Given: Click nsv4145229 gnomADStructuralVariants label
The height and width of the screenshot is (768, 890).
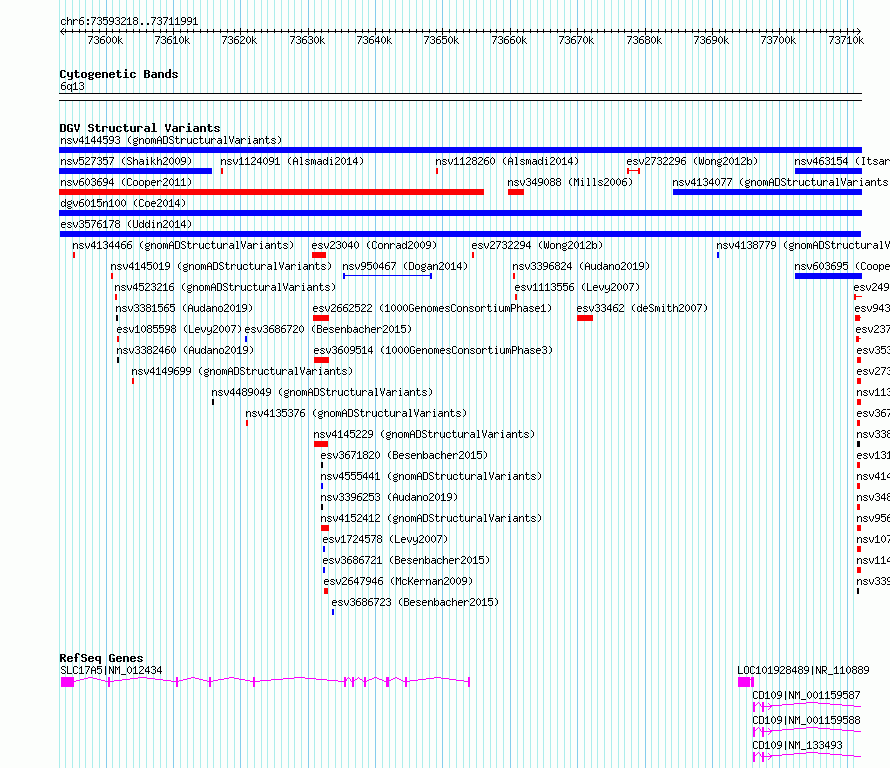Looking at the screenshot, I should (424, 434).
